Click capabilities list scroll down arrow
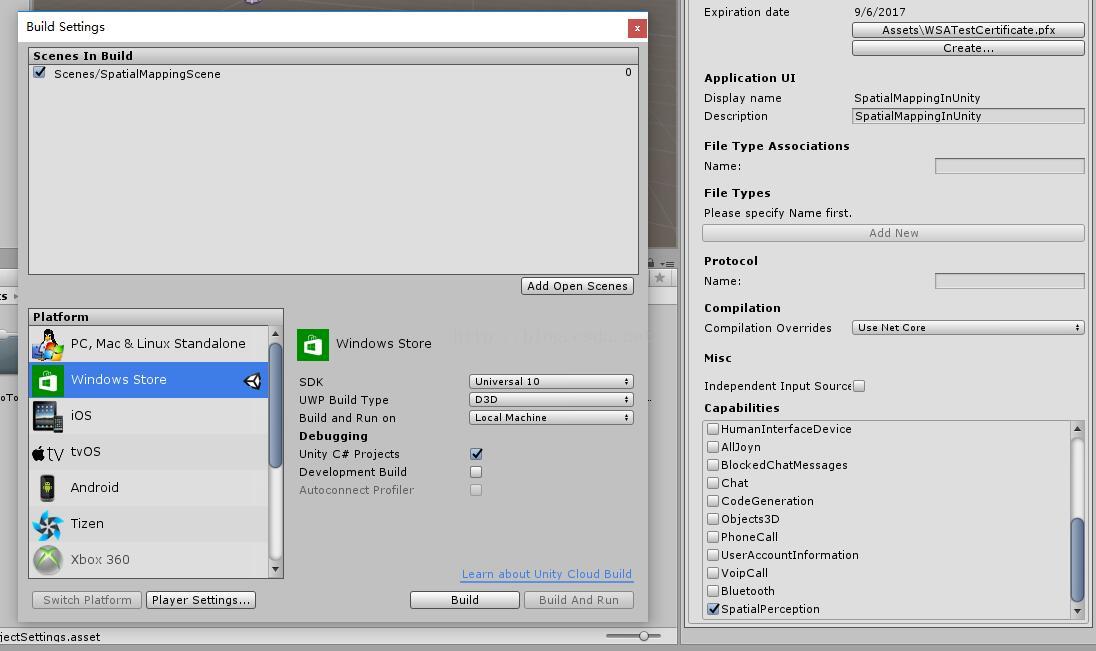The width and height of the screenshot is (1096, 651). (1077, 611)
